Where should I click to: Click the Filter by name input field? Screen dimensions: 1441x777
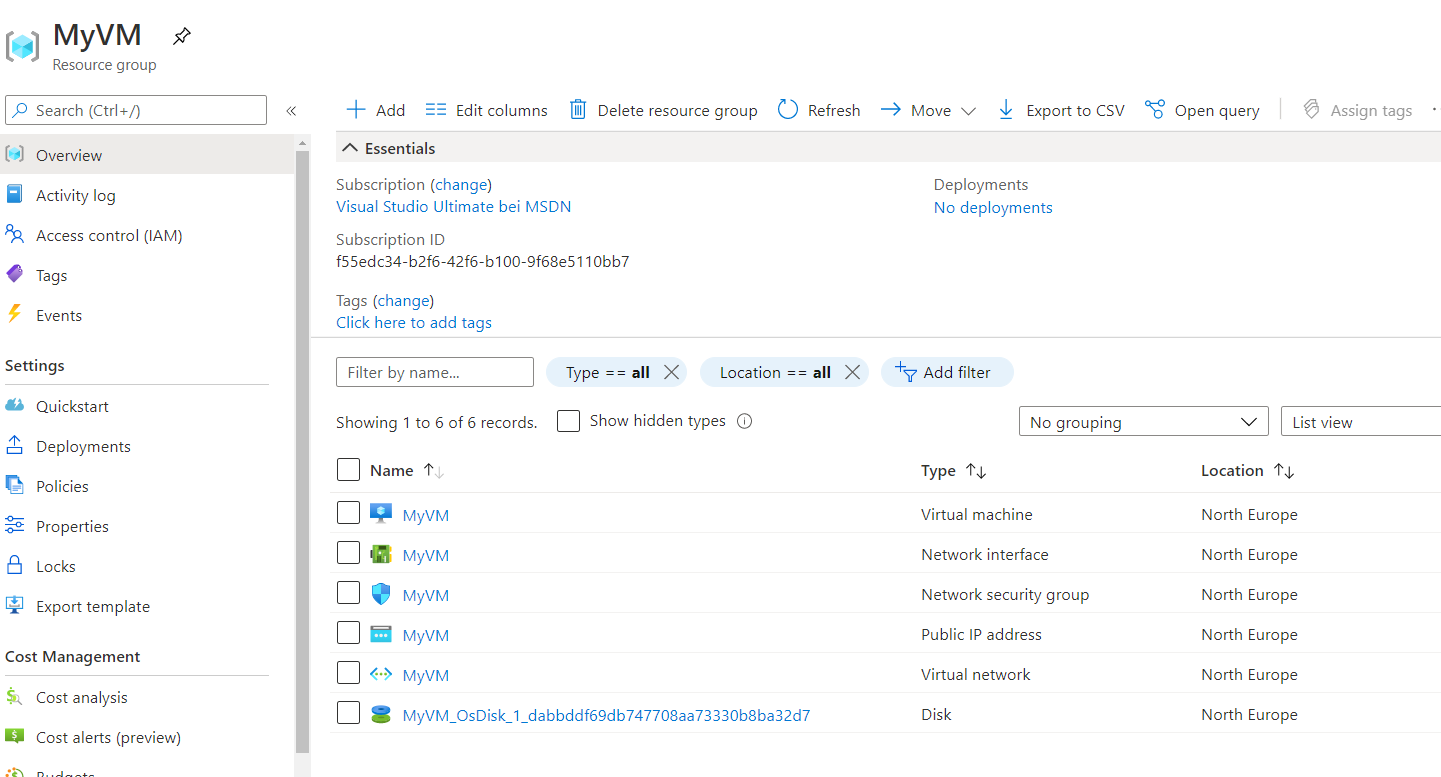pyautogui.click(x=434, y=372)
